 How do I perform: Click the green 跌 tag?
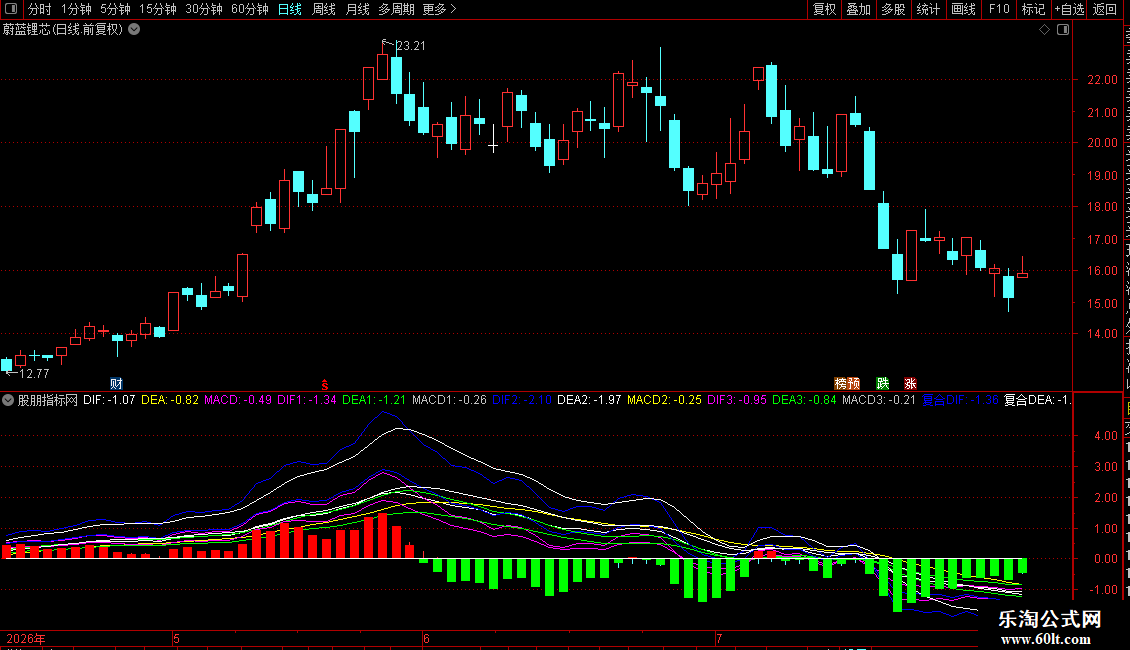pos(883,383)
